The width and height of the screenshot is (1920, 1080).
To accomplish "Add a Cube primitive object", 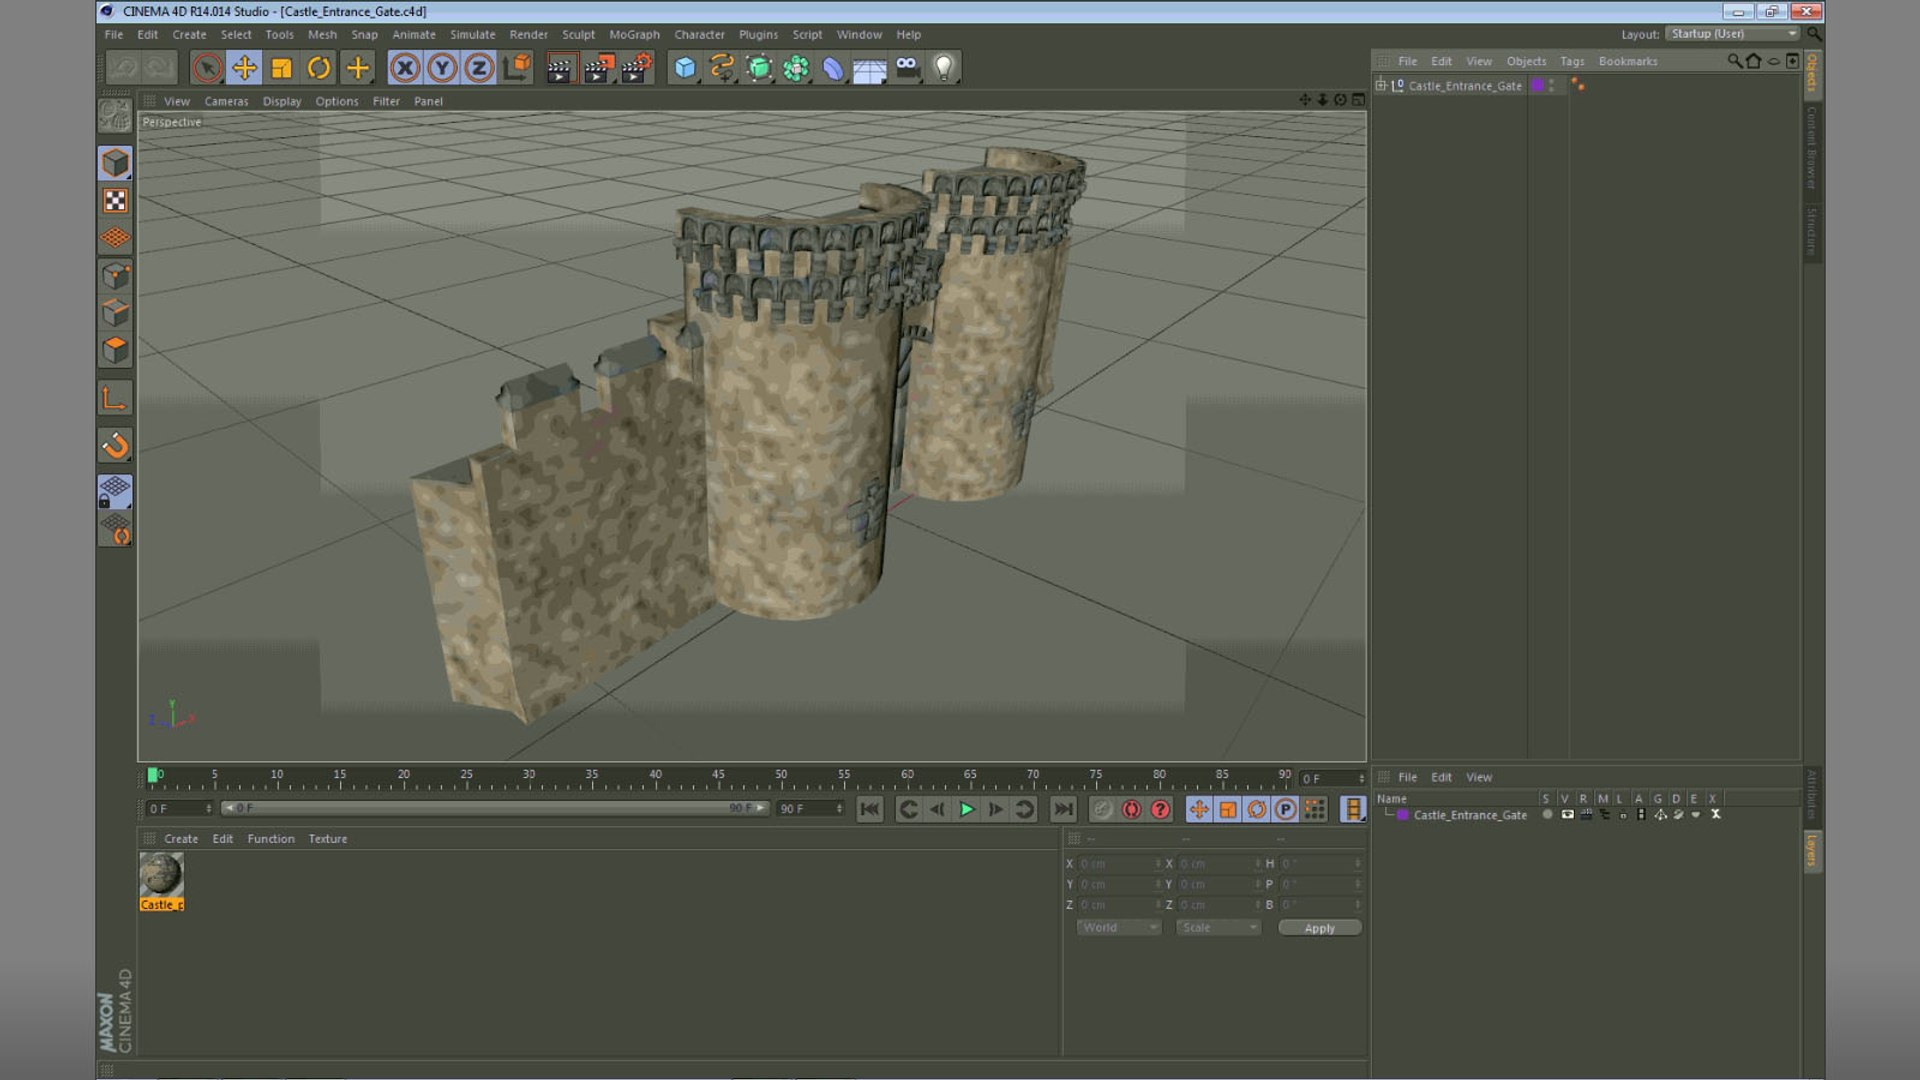I will [684, 68].
